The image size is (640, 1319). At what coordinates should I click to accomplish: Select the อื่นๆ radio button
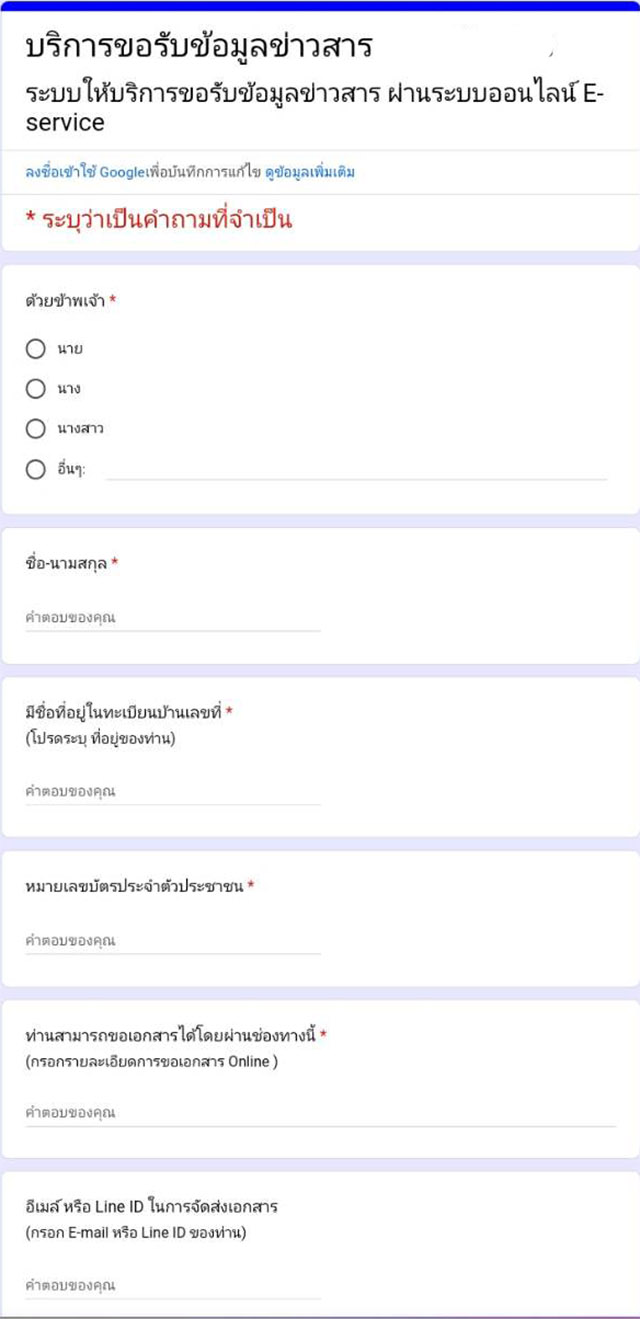[36, 469]
